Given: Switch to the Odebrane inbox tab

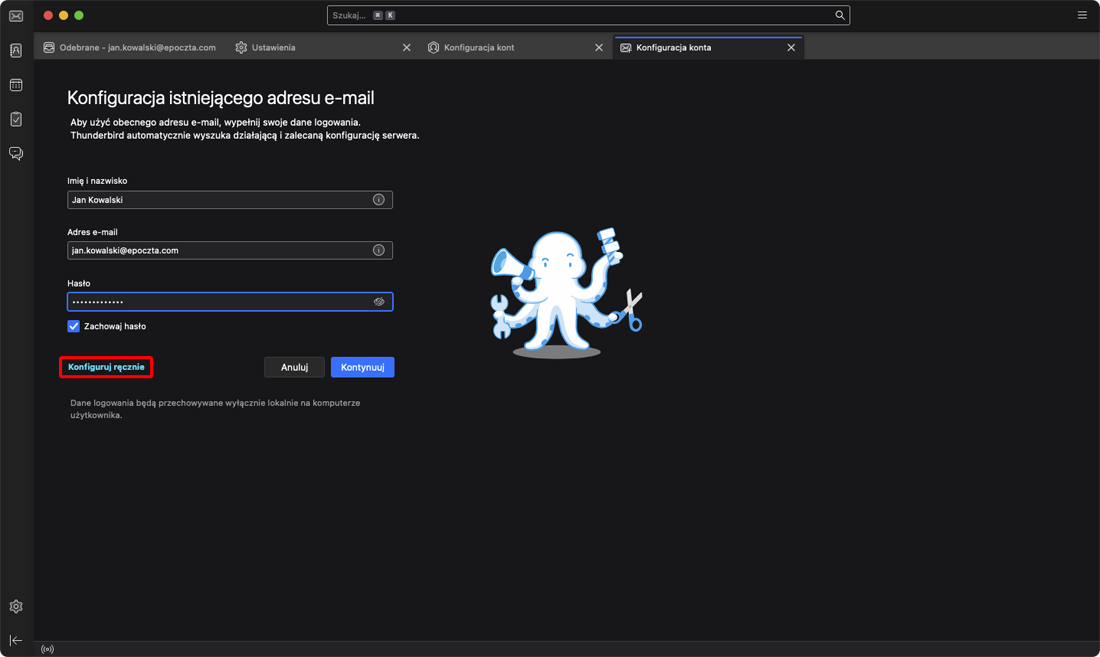Looking at the screenshot, I should pyautogui.click(x=130, y=47).
